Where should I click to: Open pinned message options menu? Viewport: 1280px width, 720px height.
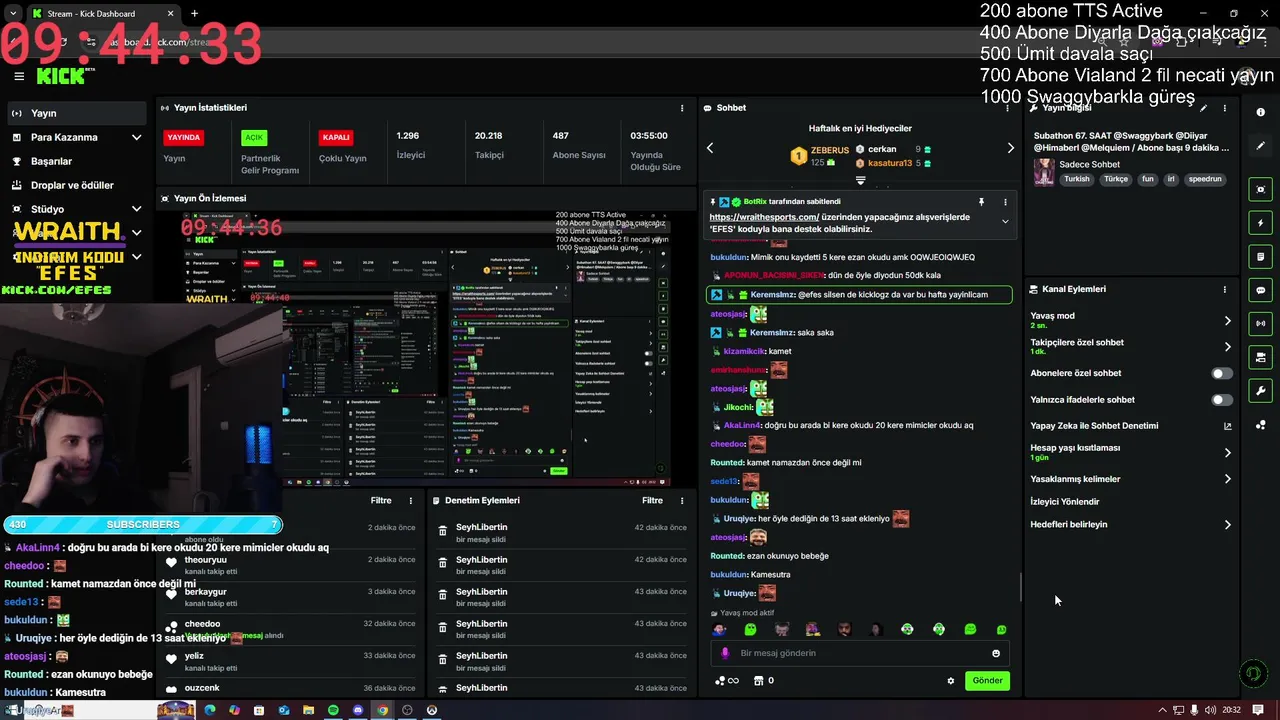tap(1005, 202)
